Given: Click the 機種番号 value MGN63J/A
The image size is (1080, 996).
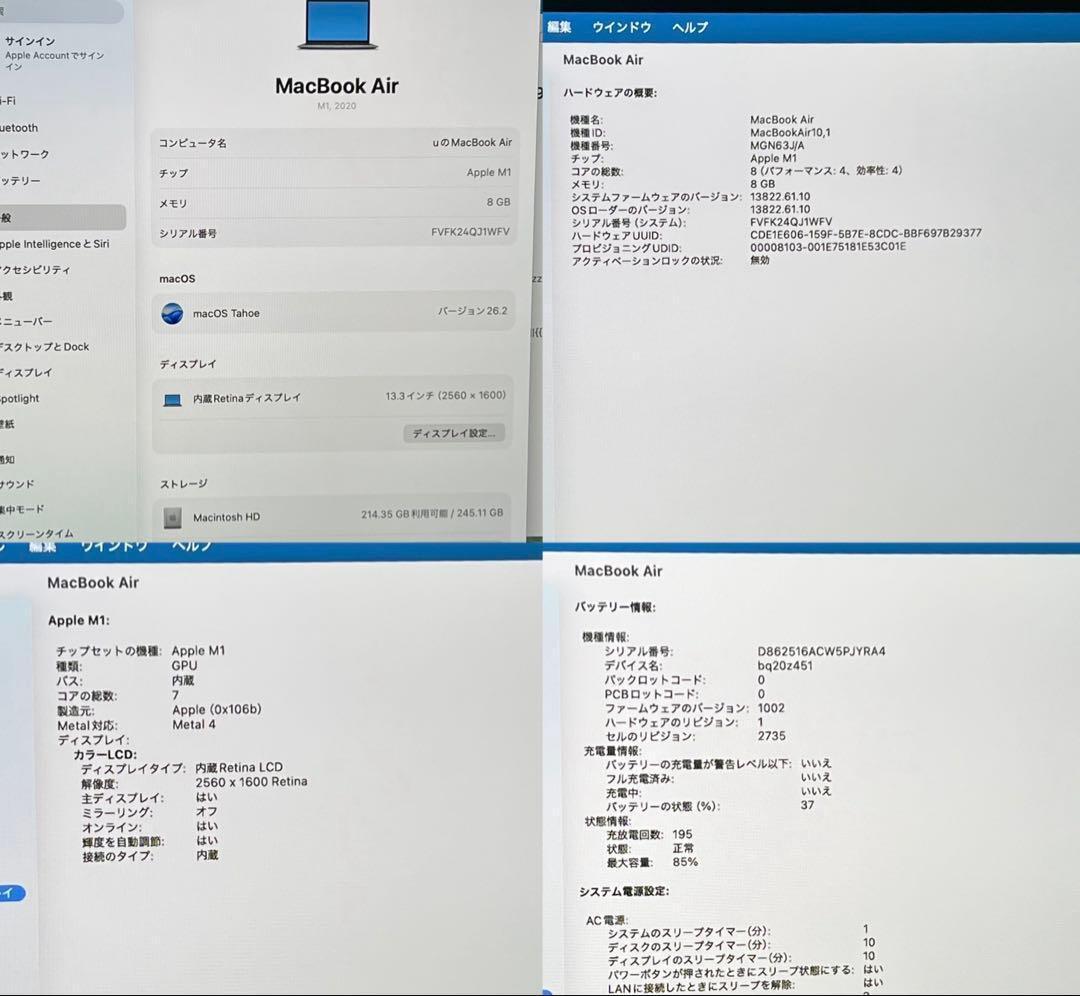Looking at the screenshot, I should click(777, 145).
